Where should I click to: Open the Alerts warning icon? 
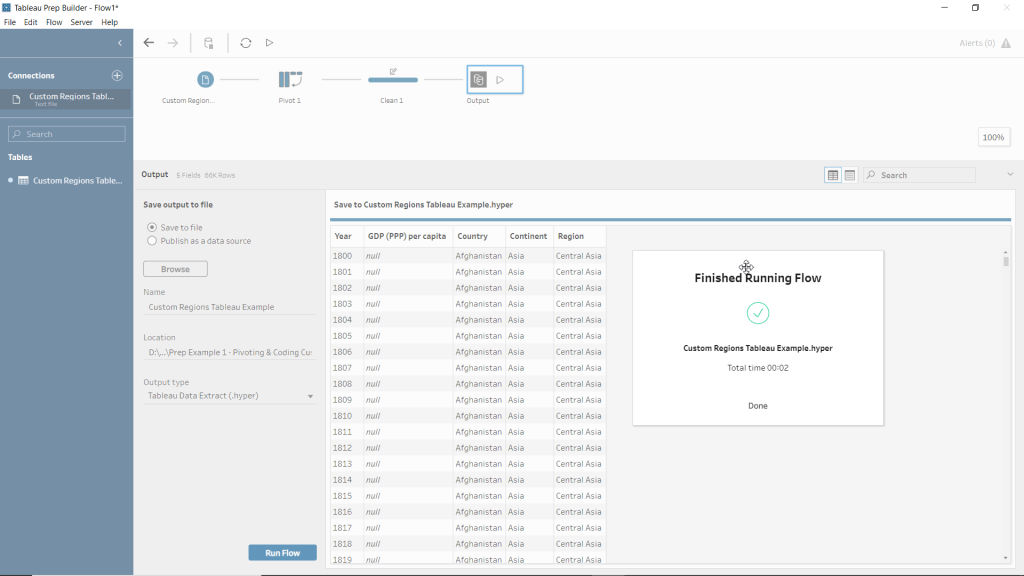1005,43
